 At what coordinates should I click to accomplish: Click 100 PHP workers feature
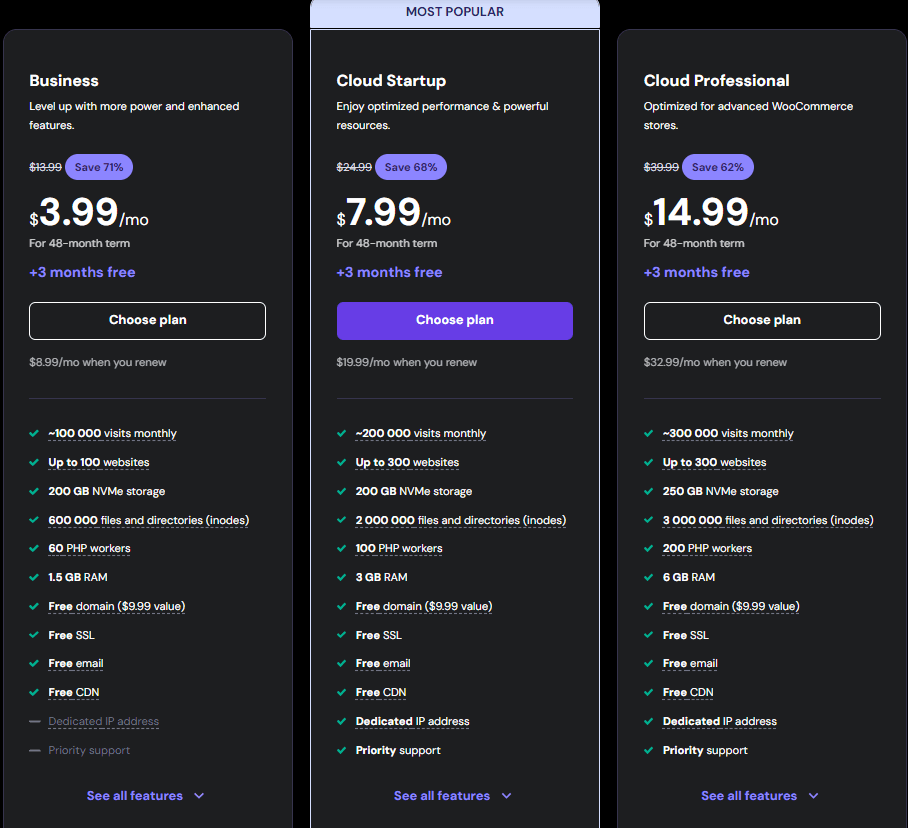pyautogui.click(x=399, y=548)
